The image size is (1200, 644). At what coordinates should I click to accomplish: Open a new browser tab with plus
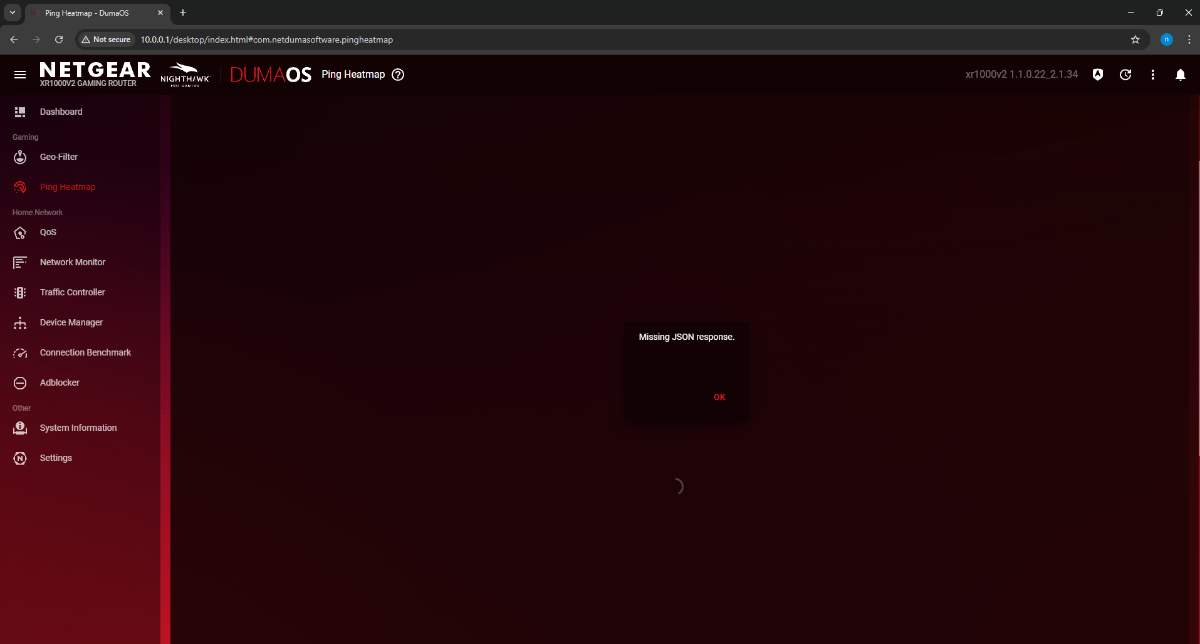click(x=183, y=13)
